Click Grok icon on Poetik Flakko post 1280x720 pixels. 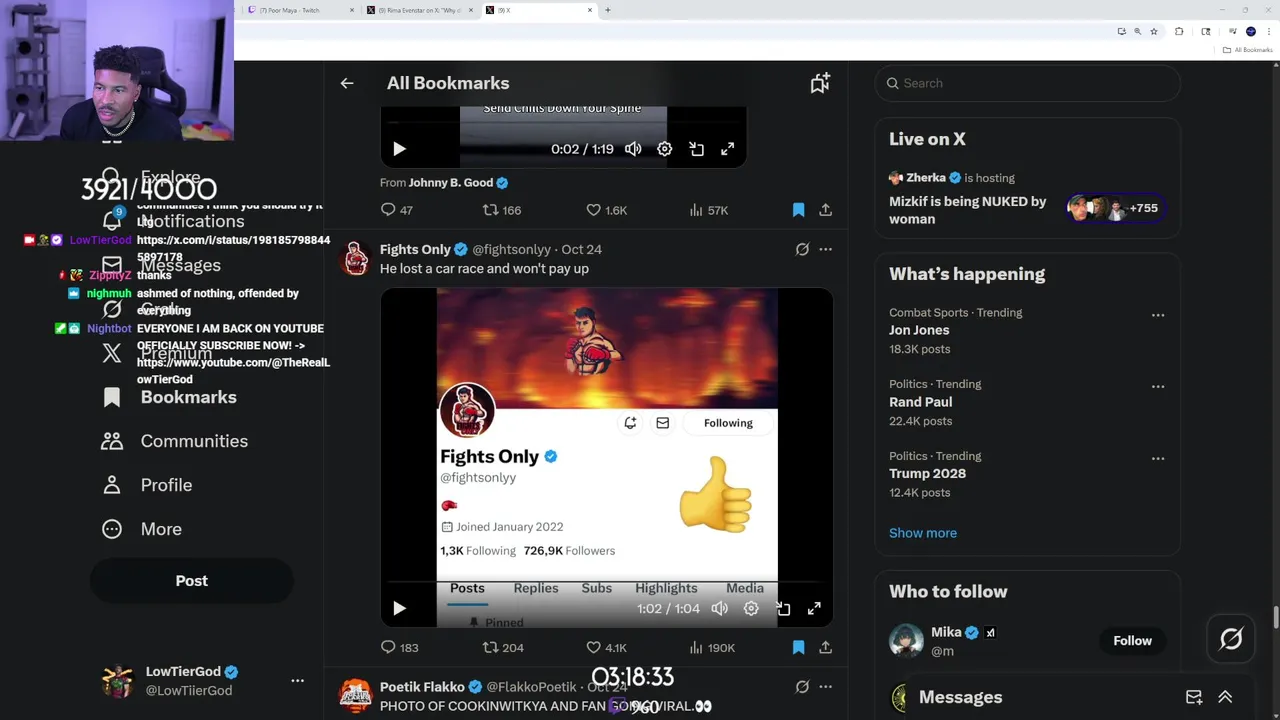point(802,687)
